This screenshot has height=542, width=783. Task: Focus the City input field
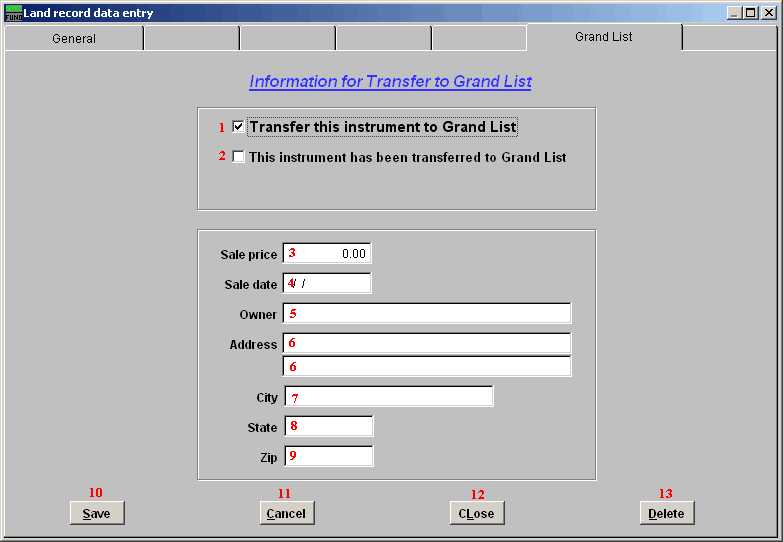389,397
